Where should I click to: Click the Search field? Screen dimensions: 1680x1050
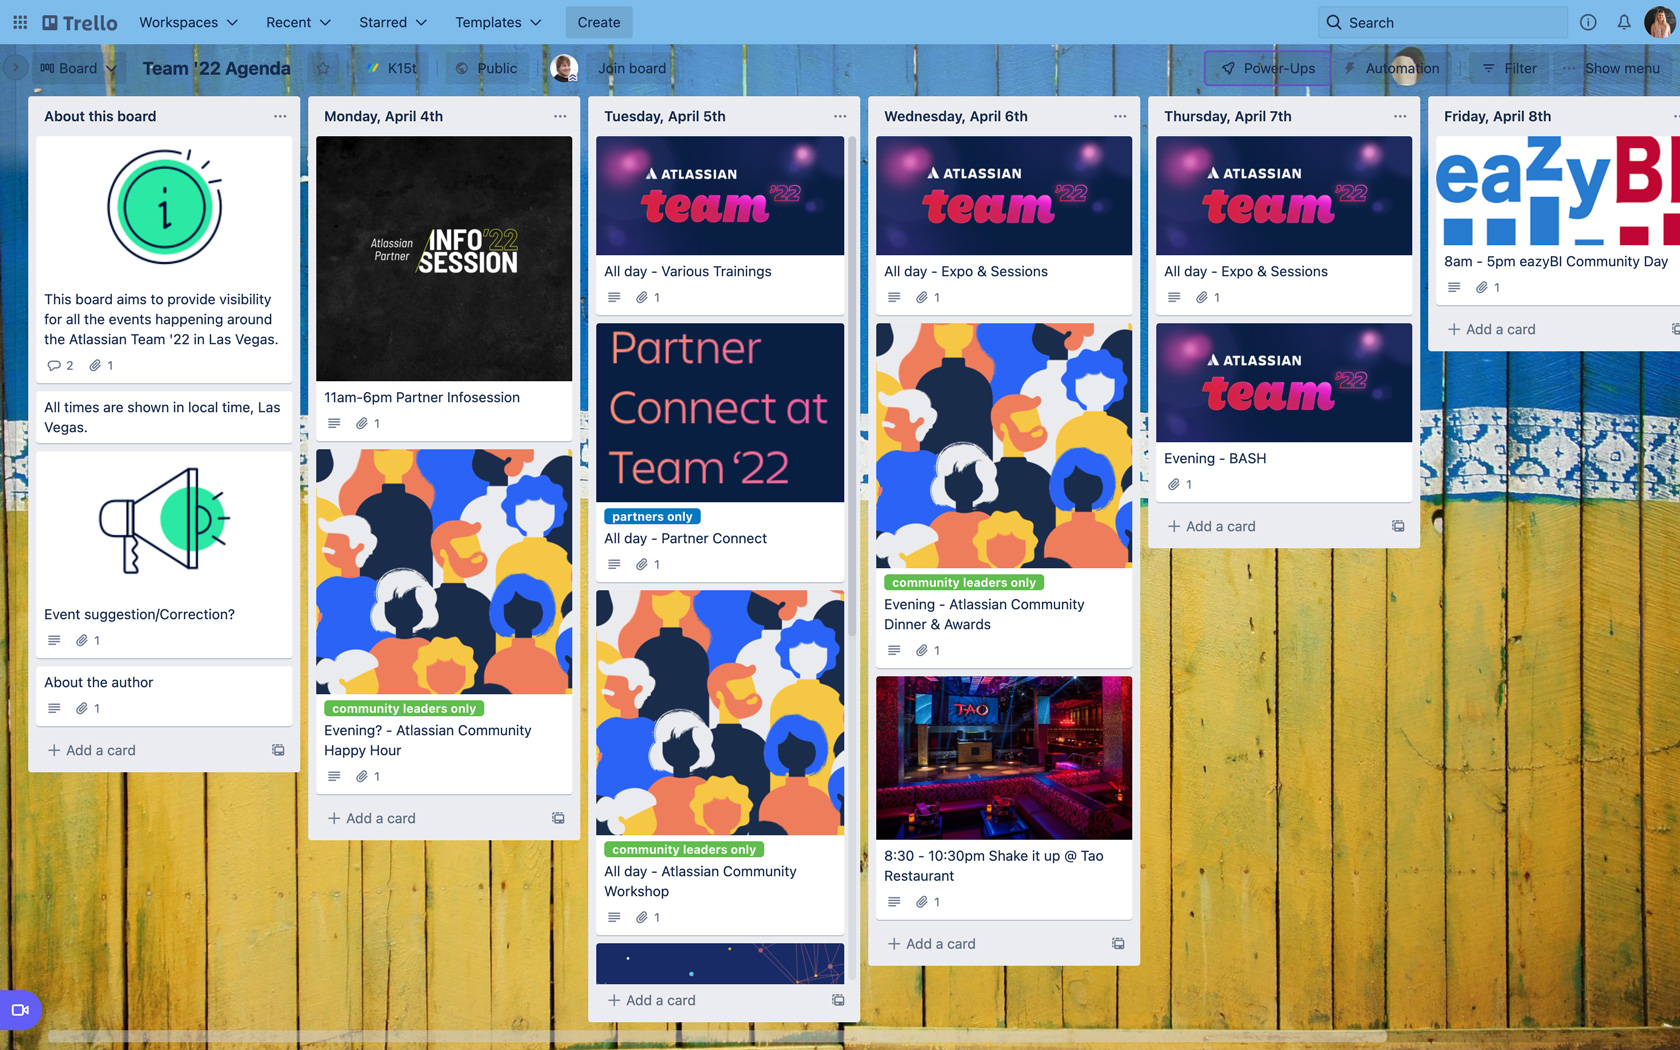(x=1442, y=22)
